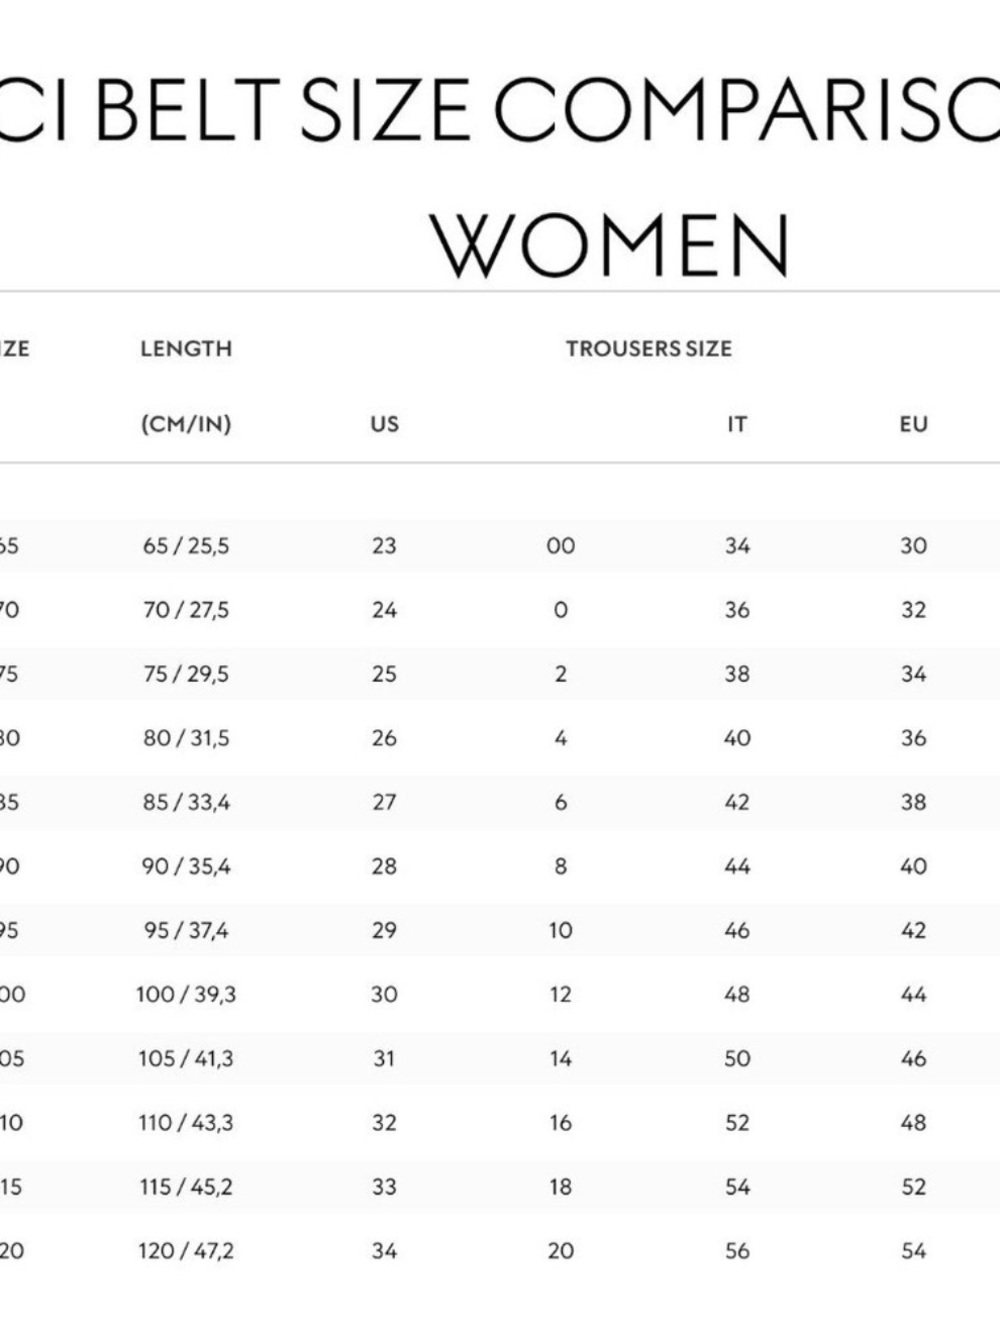
Task: Select the EU size 54 cell
Action: (914, 1251)
